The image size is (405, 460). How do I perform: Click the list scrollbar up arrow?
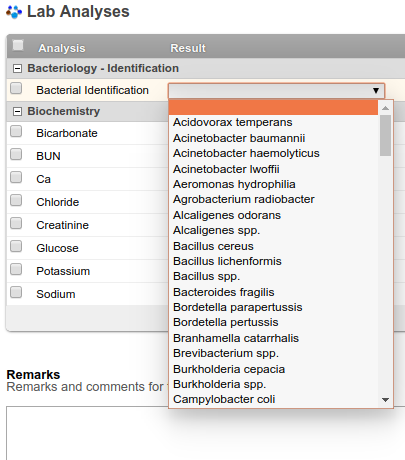click(385, 108)
